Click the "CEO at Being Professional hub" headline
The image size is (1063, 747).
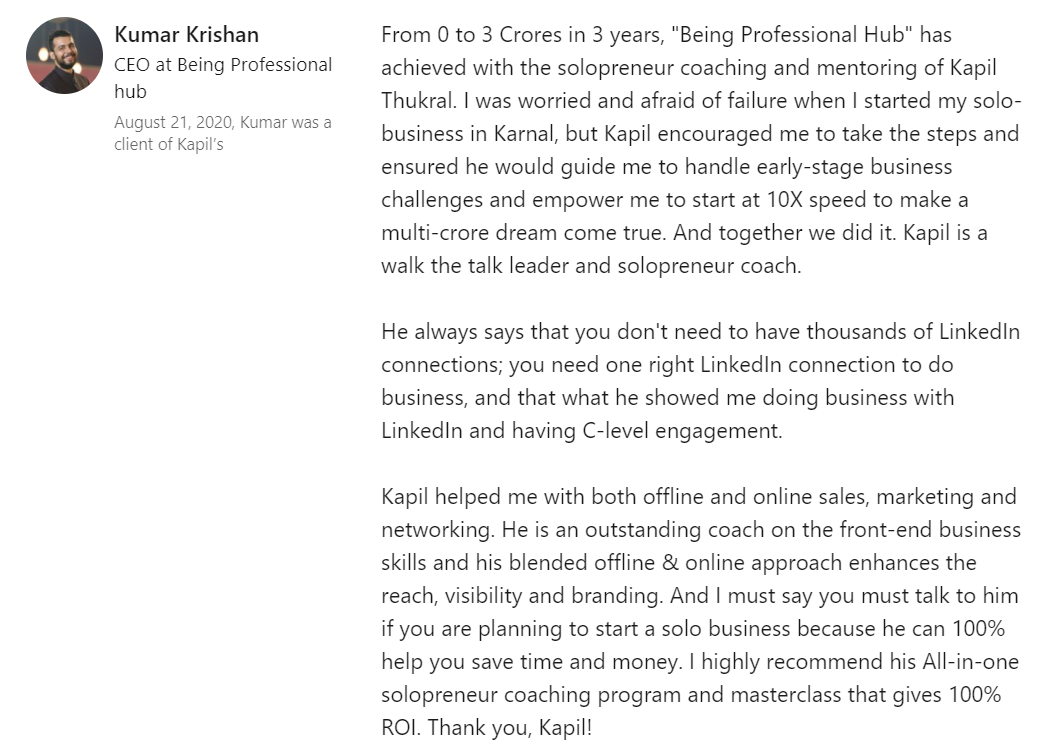pos(223,78)
